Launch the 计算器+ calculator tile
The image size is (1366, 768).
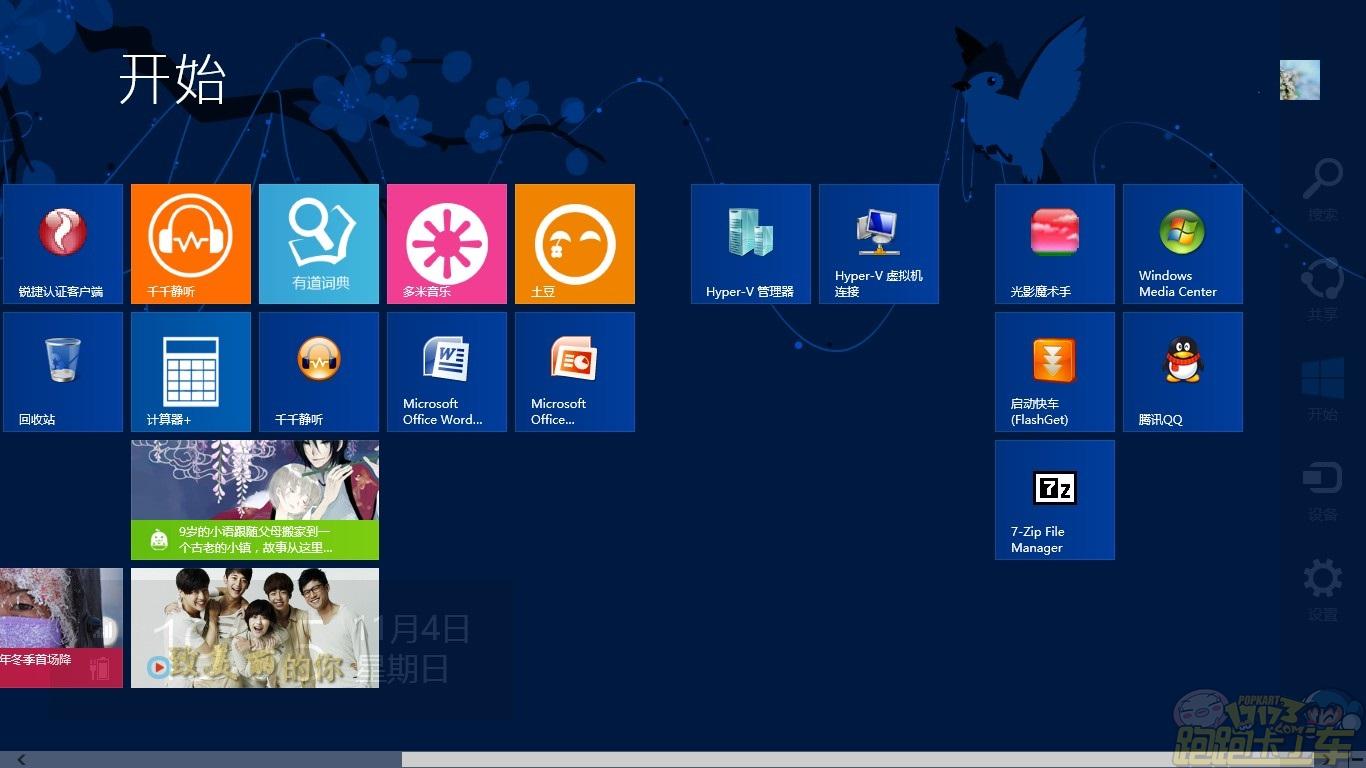tap(191, 372)
